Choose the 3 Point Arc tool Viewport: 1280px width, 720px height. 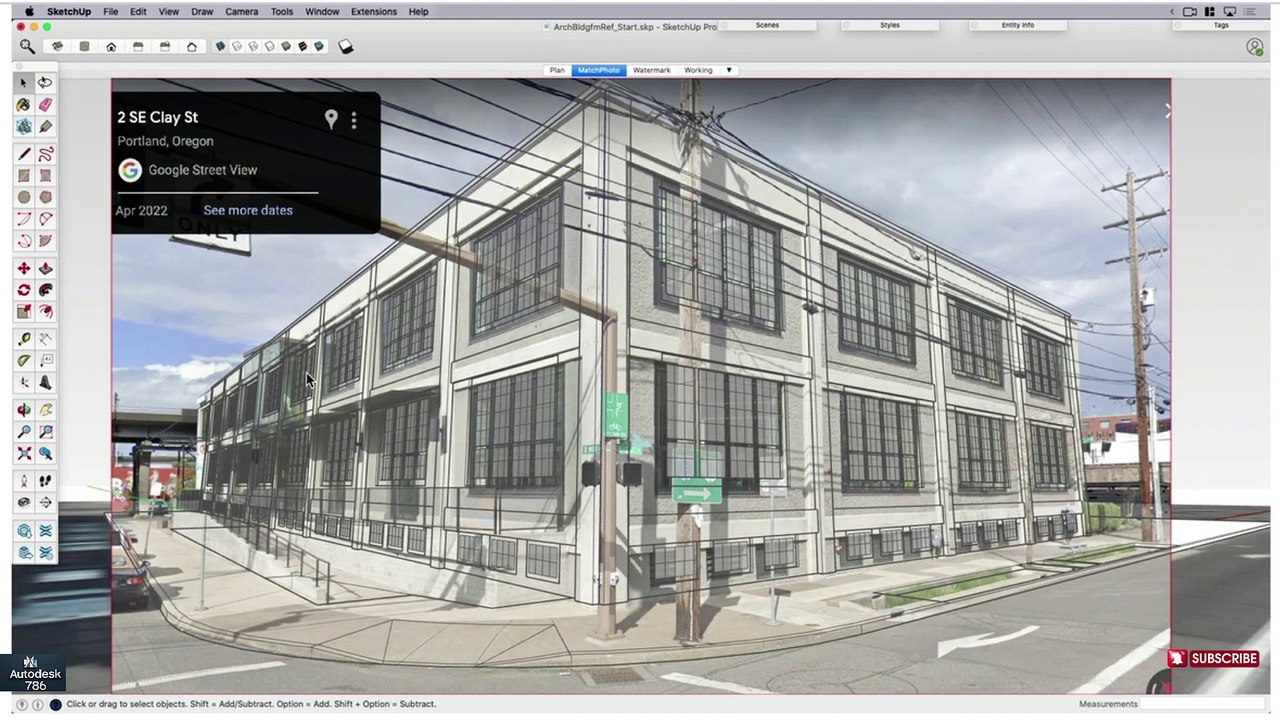pos(23,240)
